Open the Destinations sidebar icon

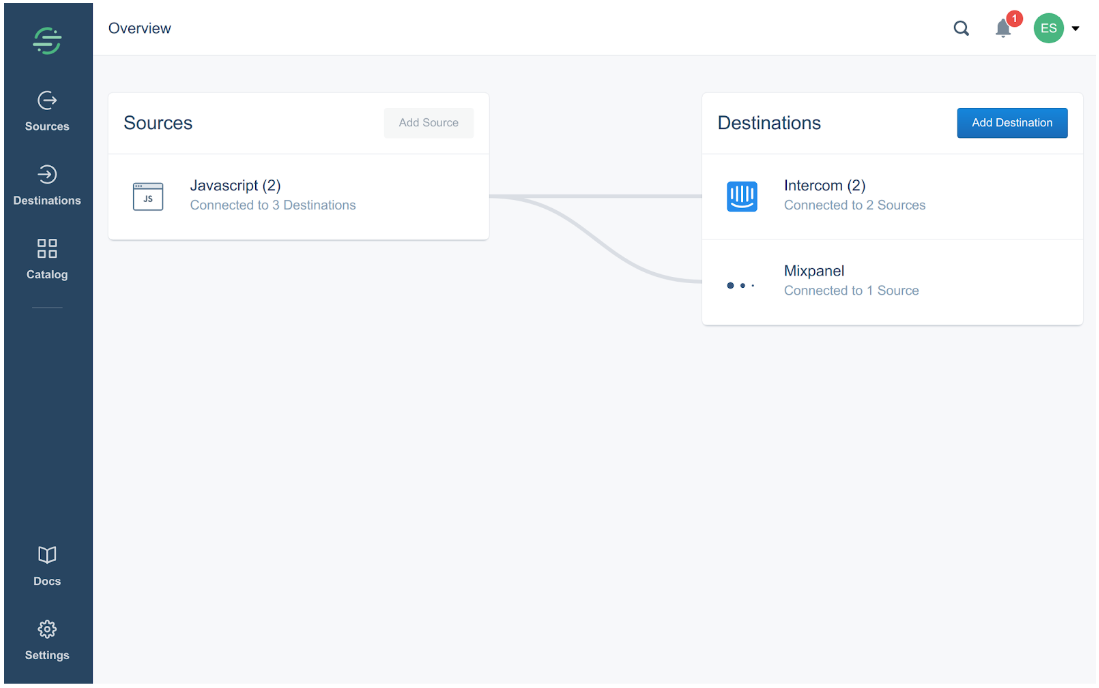point(47,174)
